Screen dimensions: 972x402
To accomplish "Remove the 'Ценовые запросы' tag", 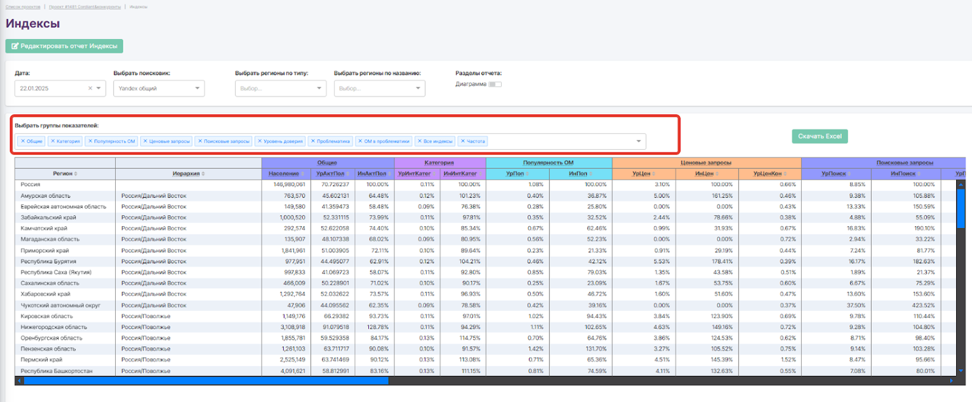I will point(145,141).
